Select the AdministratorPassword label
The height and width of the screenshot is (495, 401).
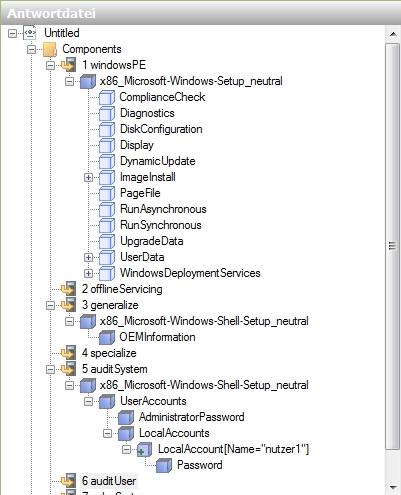pos(192,417)
